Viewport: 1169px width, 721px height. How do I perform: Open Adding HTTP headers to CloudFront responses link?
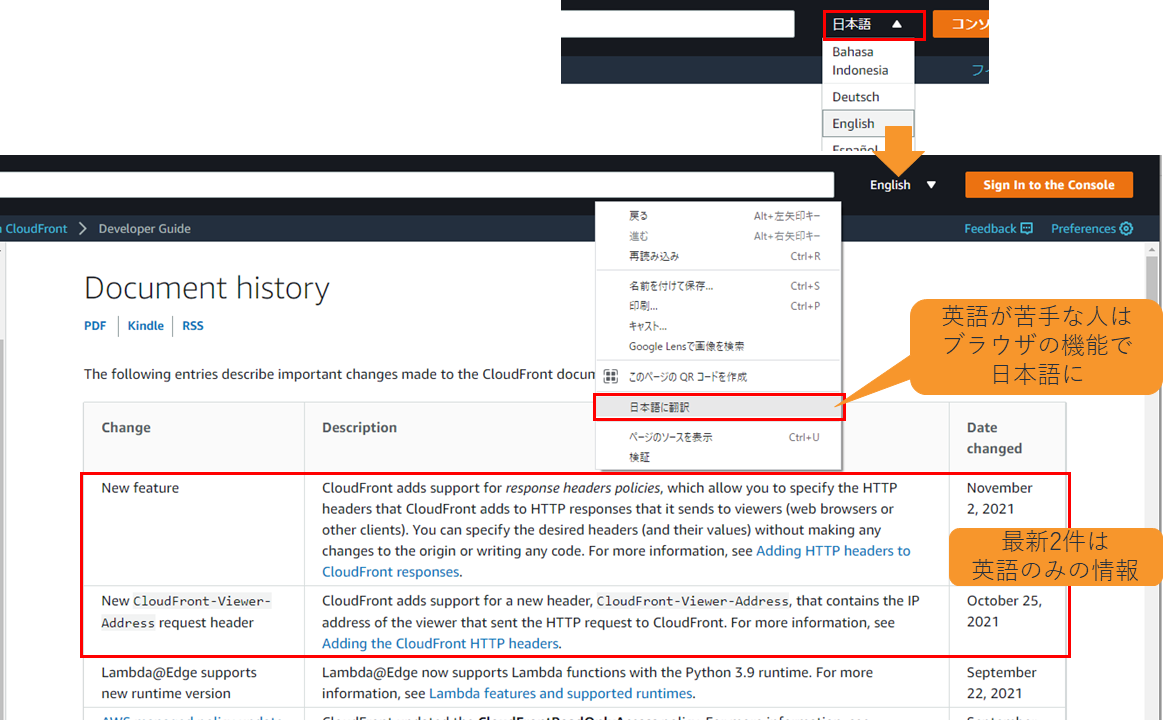click(x=616, y=561)
